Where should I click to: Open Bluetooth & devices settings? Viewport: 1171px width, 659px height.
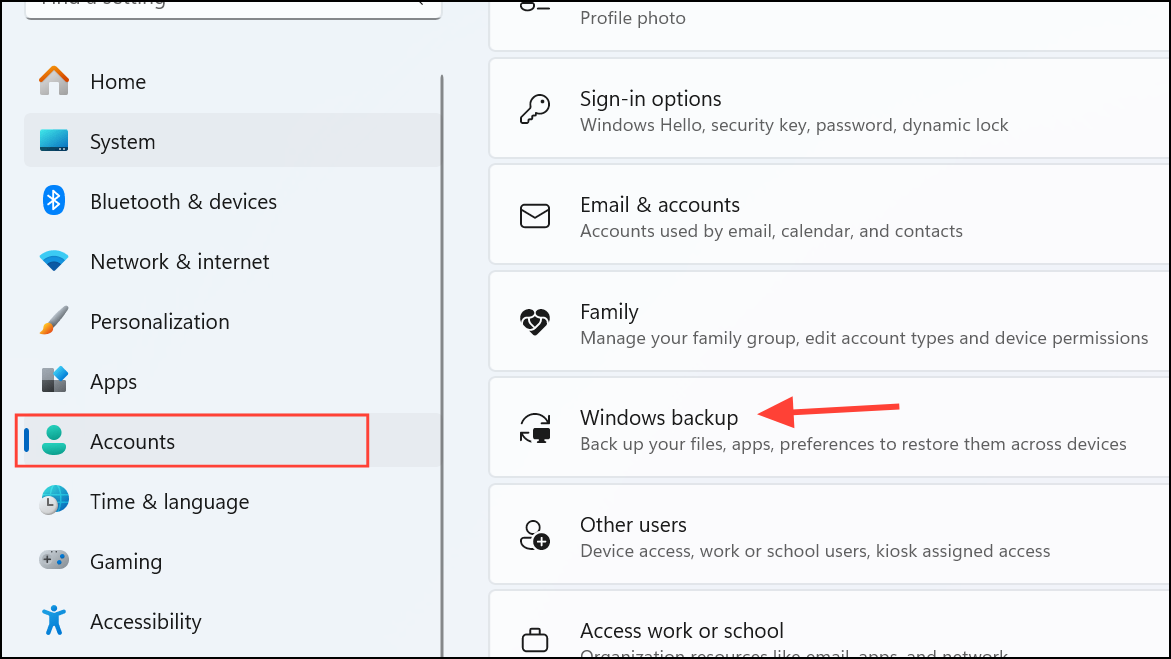click(183, 202)
